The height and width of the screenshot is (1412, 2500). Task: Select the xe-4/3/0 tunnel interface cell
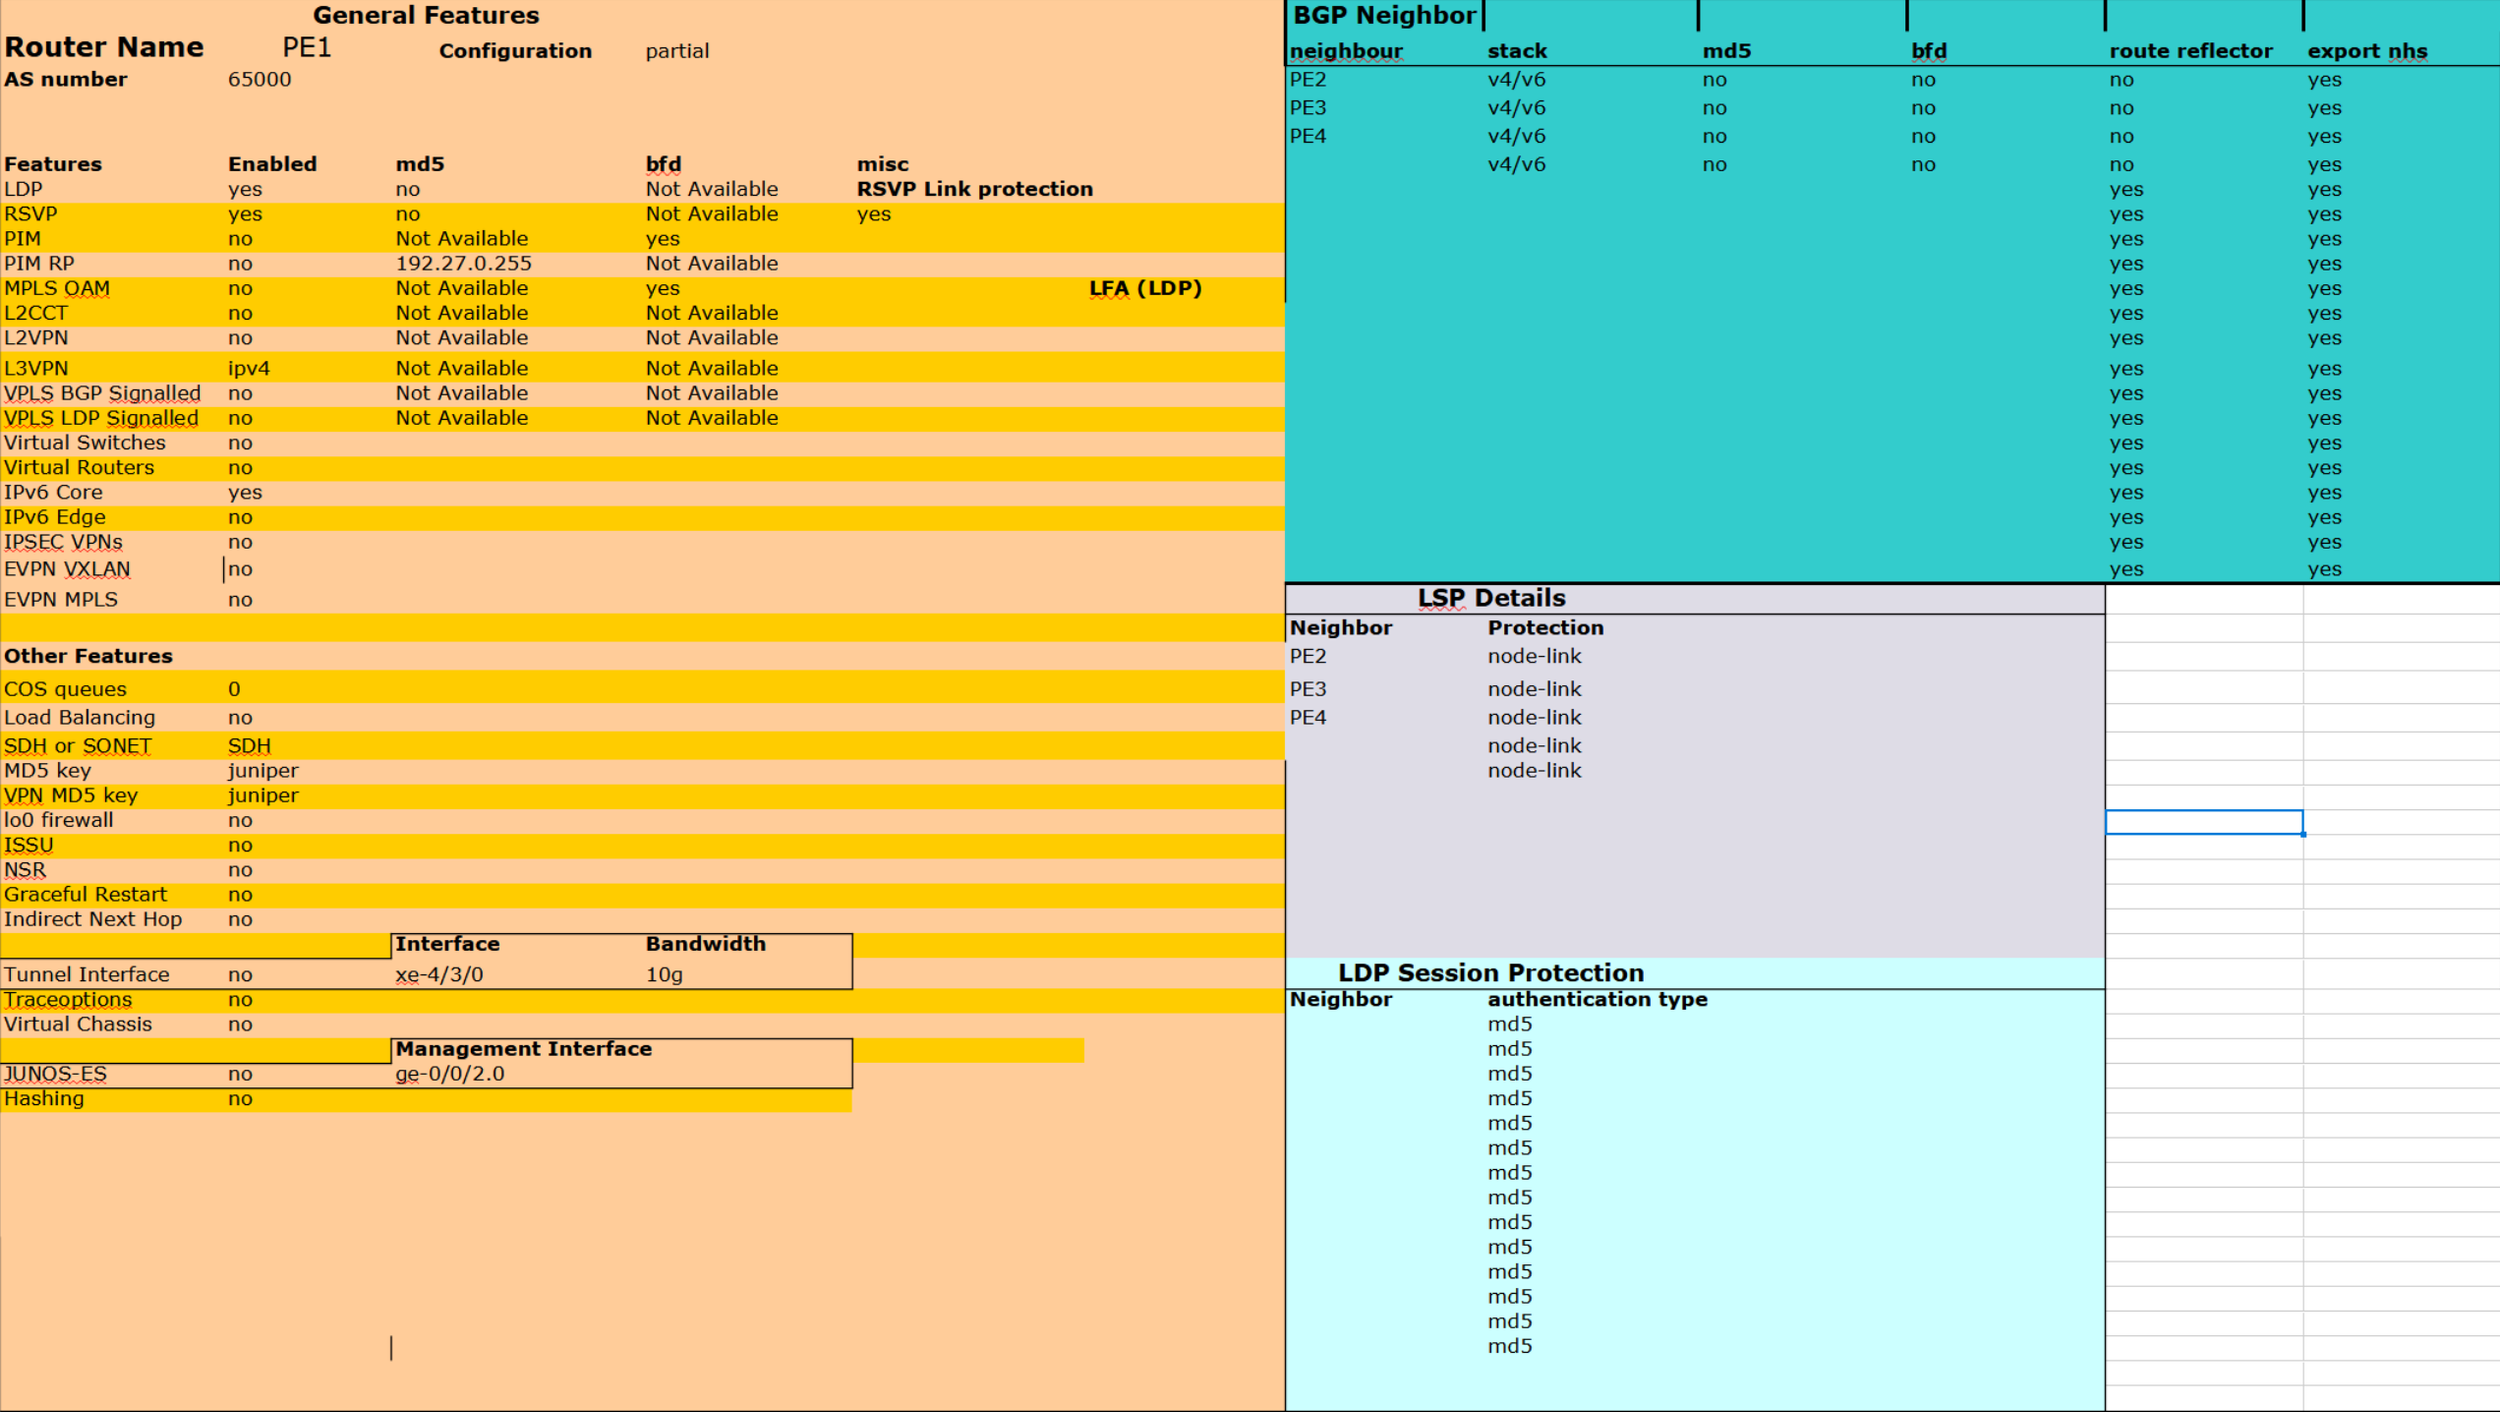coord(439,975)
